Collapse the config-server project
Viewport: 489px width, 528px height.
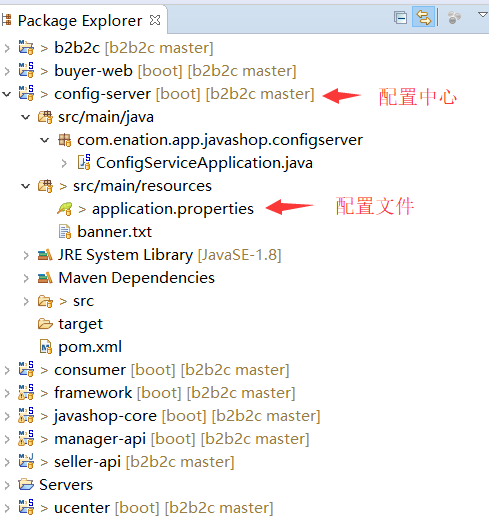pyautogui.click(x=7, y=94)
